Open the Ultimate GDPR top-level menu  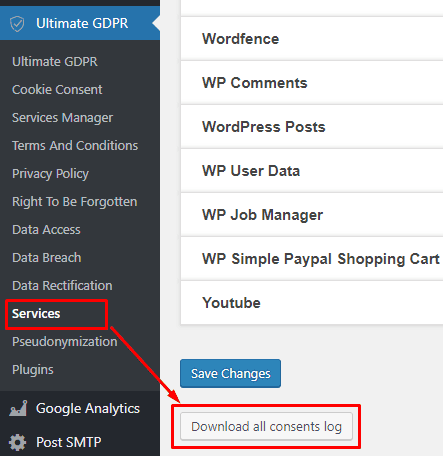point(80,23)
